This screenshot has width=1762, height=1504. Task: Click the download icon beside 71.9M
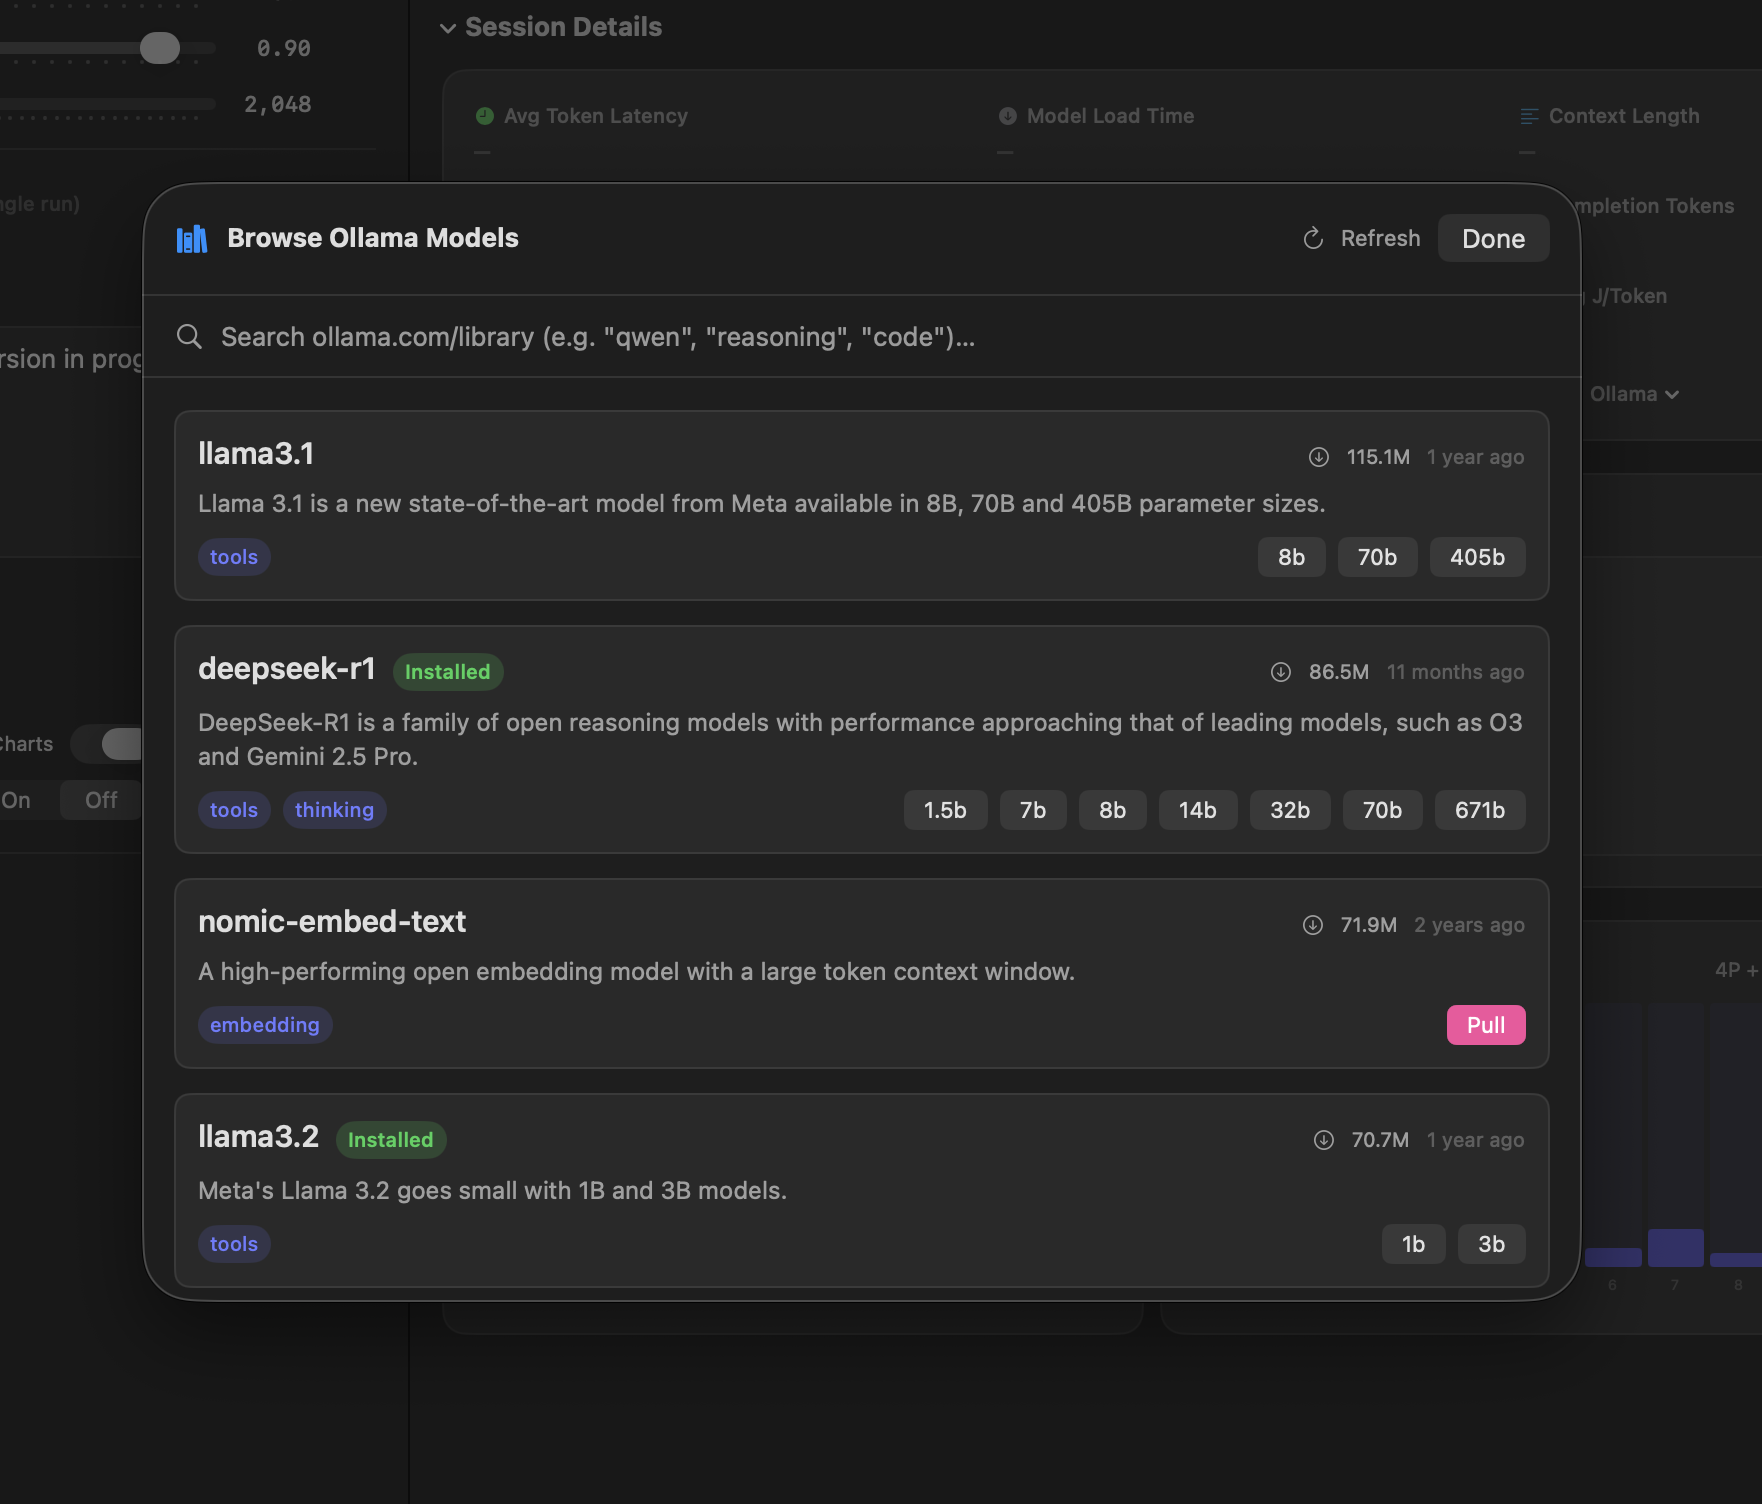click(x=1313, y=925)
